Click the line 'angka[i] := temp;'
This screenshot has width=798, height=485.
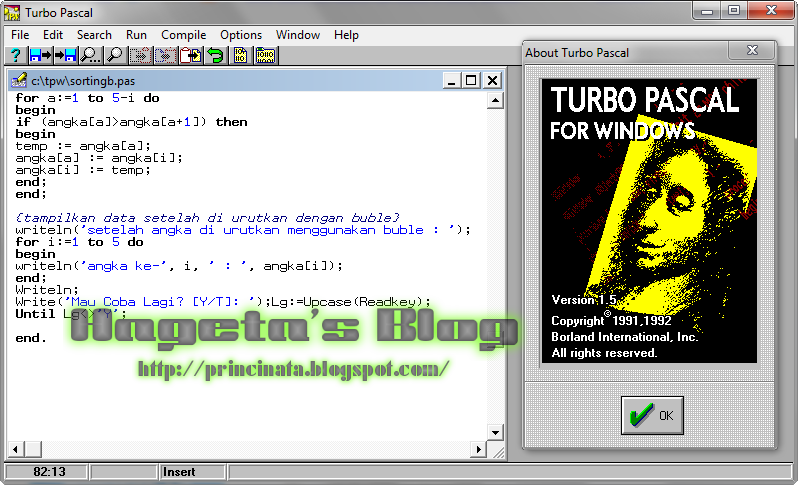[83, 170]
